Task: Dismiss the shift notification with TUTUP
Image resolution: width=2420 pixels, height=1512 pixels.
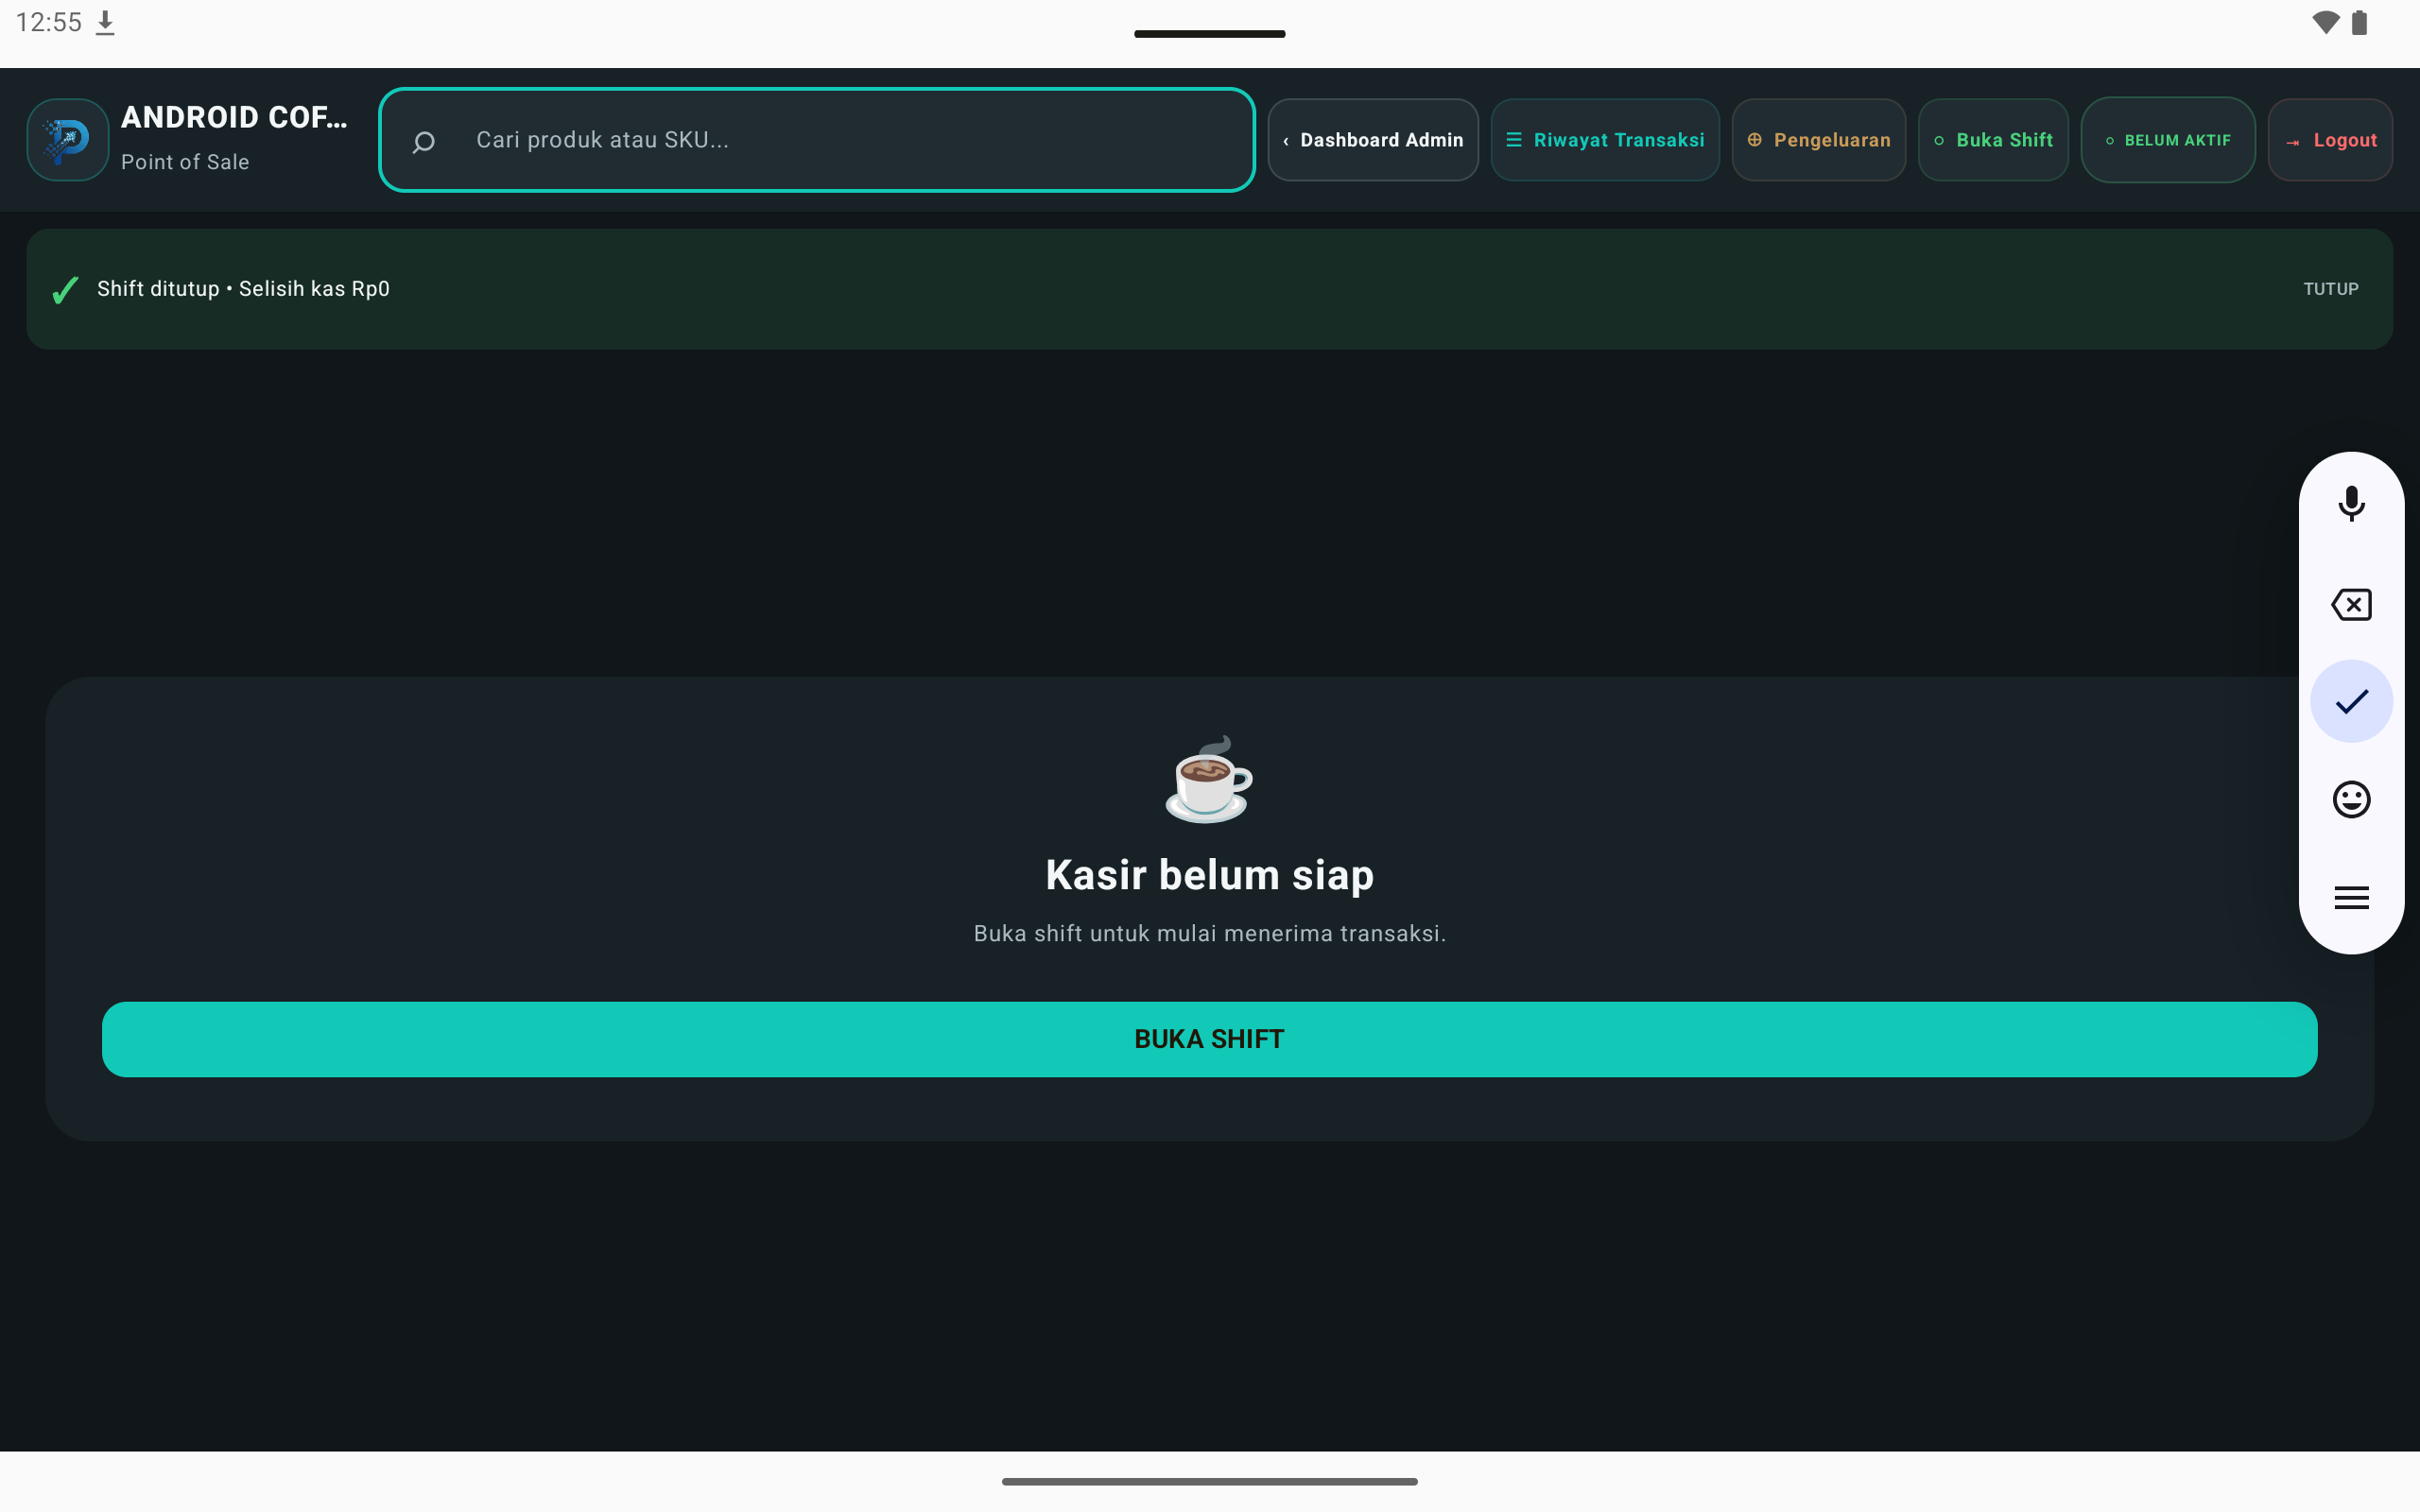Action: click(x=2330, y=289)
